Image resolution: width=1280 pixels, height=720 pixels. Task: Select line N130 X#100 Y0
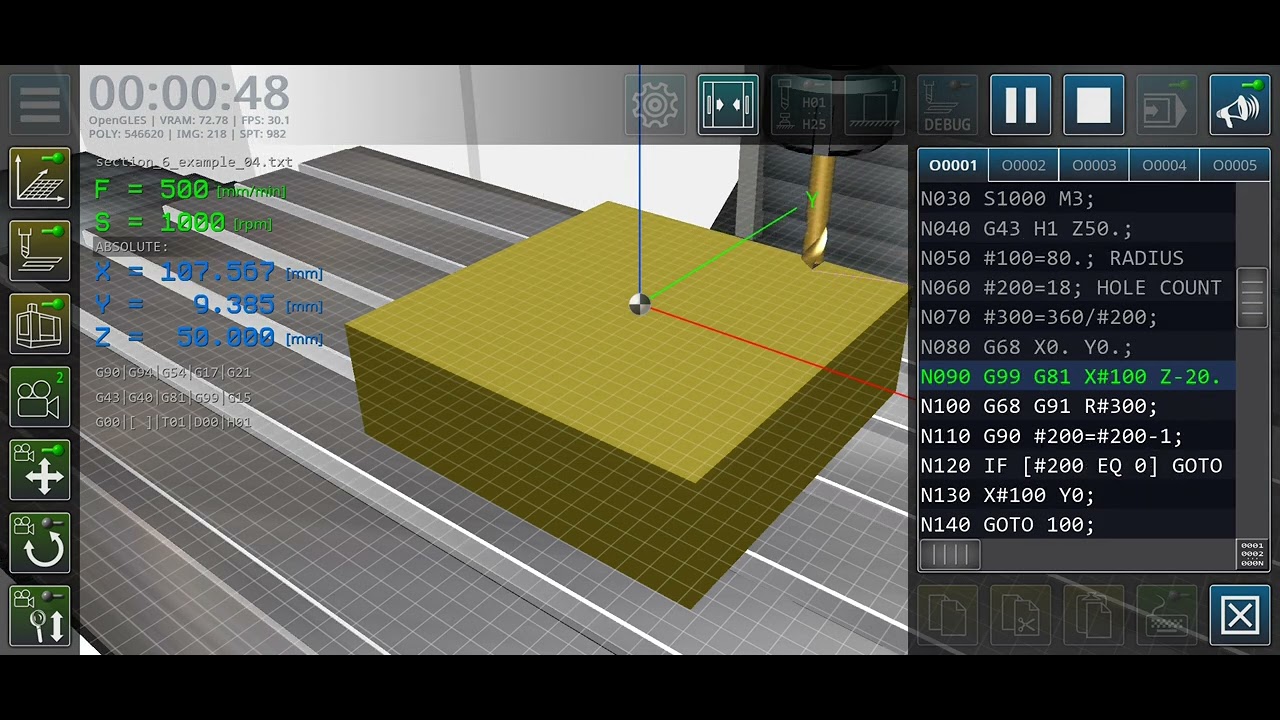1077,495
